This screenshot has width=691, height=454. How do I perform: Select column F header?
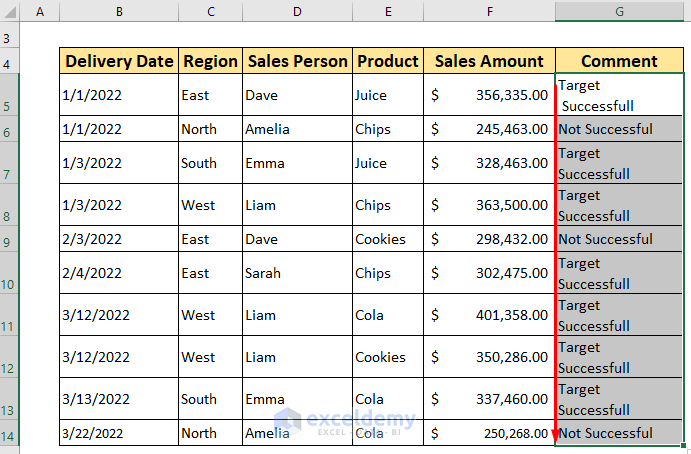click(489, 11)
